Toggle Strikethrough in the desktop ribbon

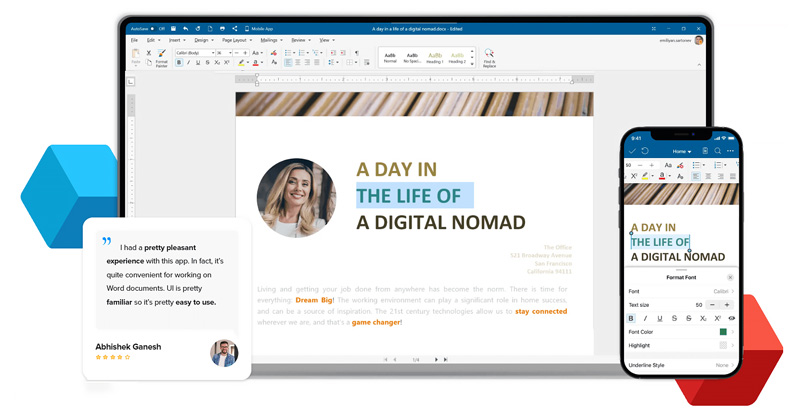[208, 62]
